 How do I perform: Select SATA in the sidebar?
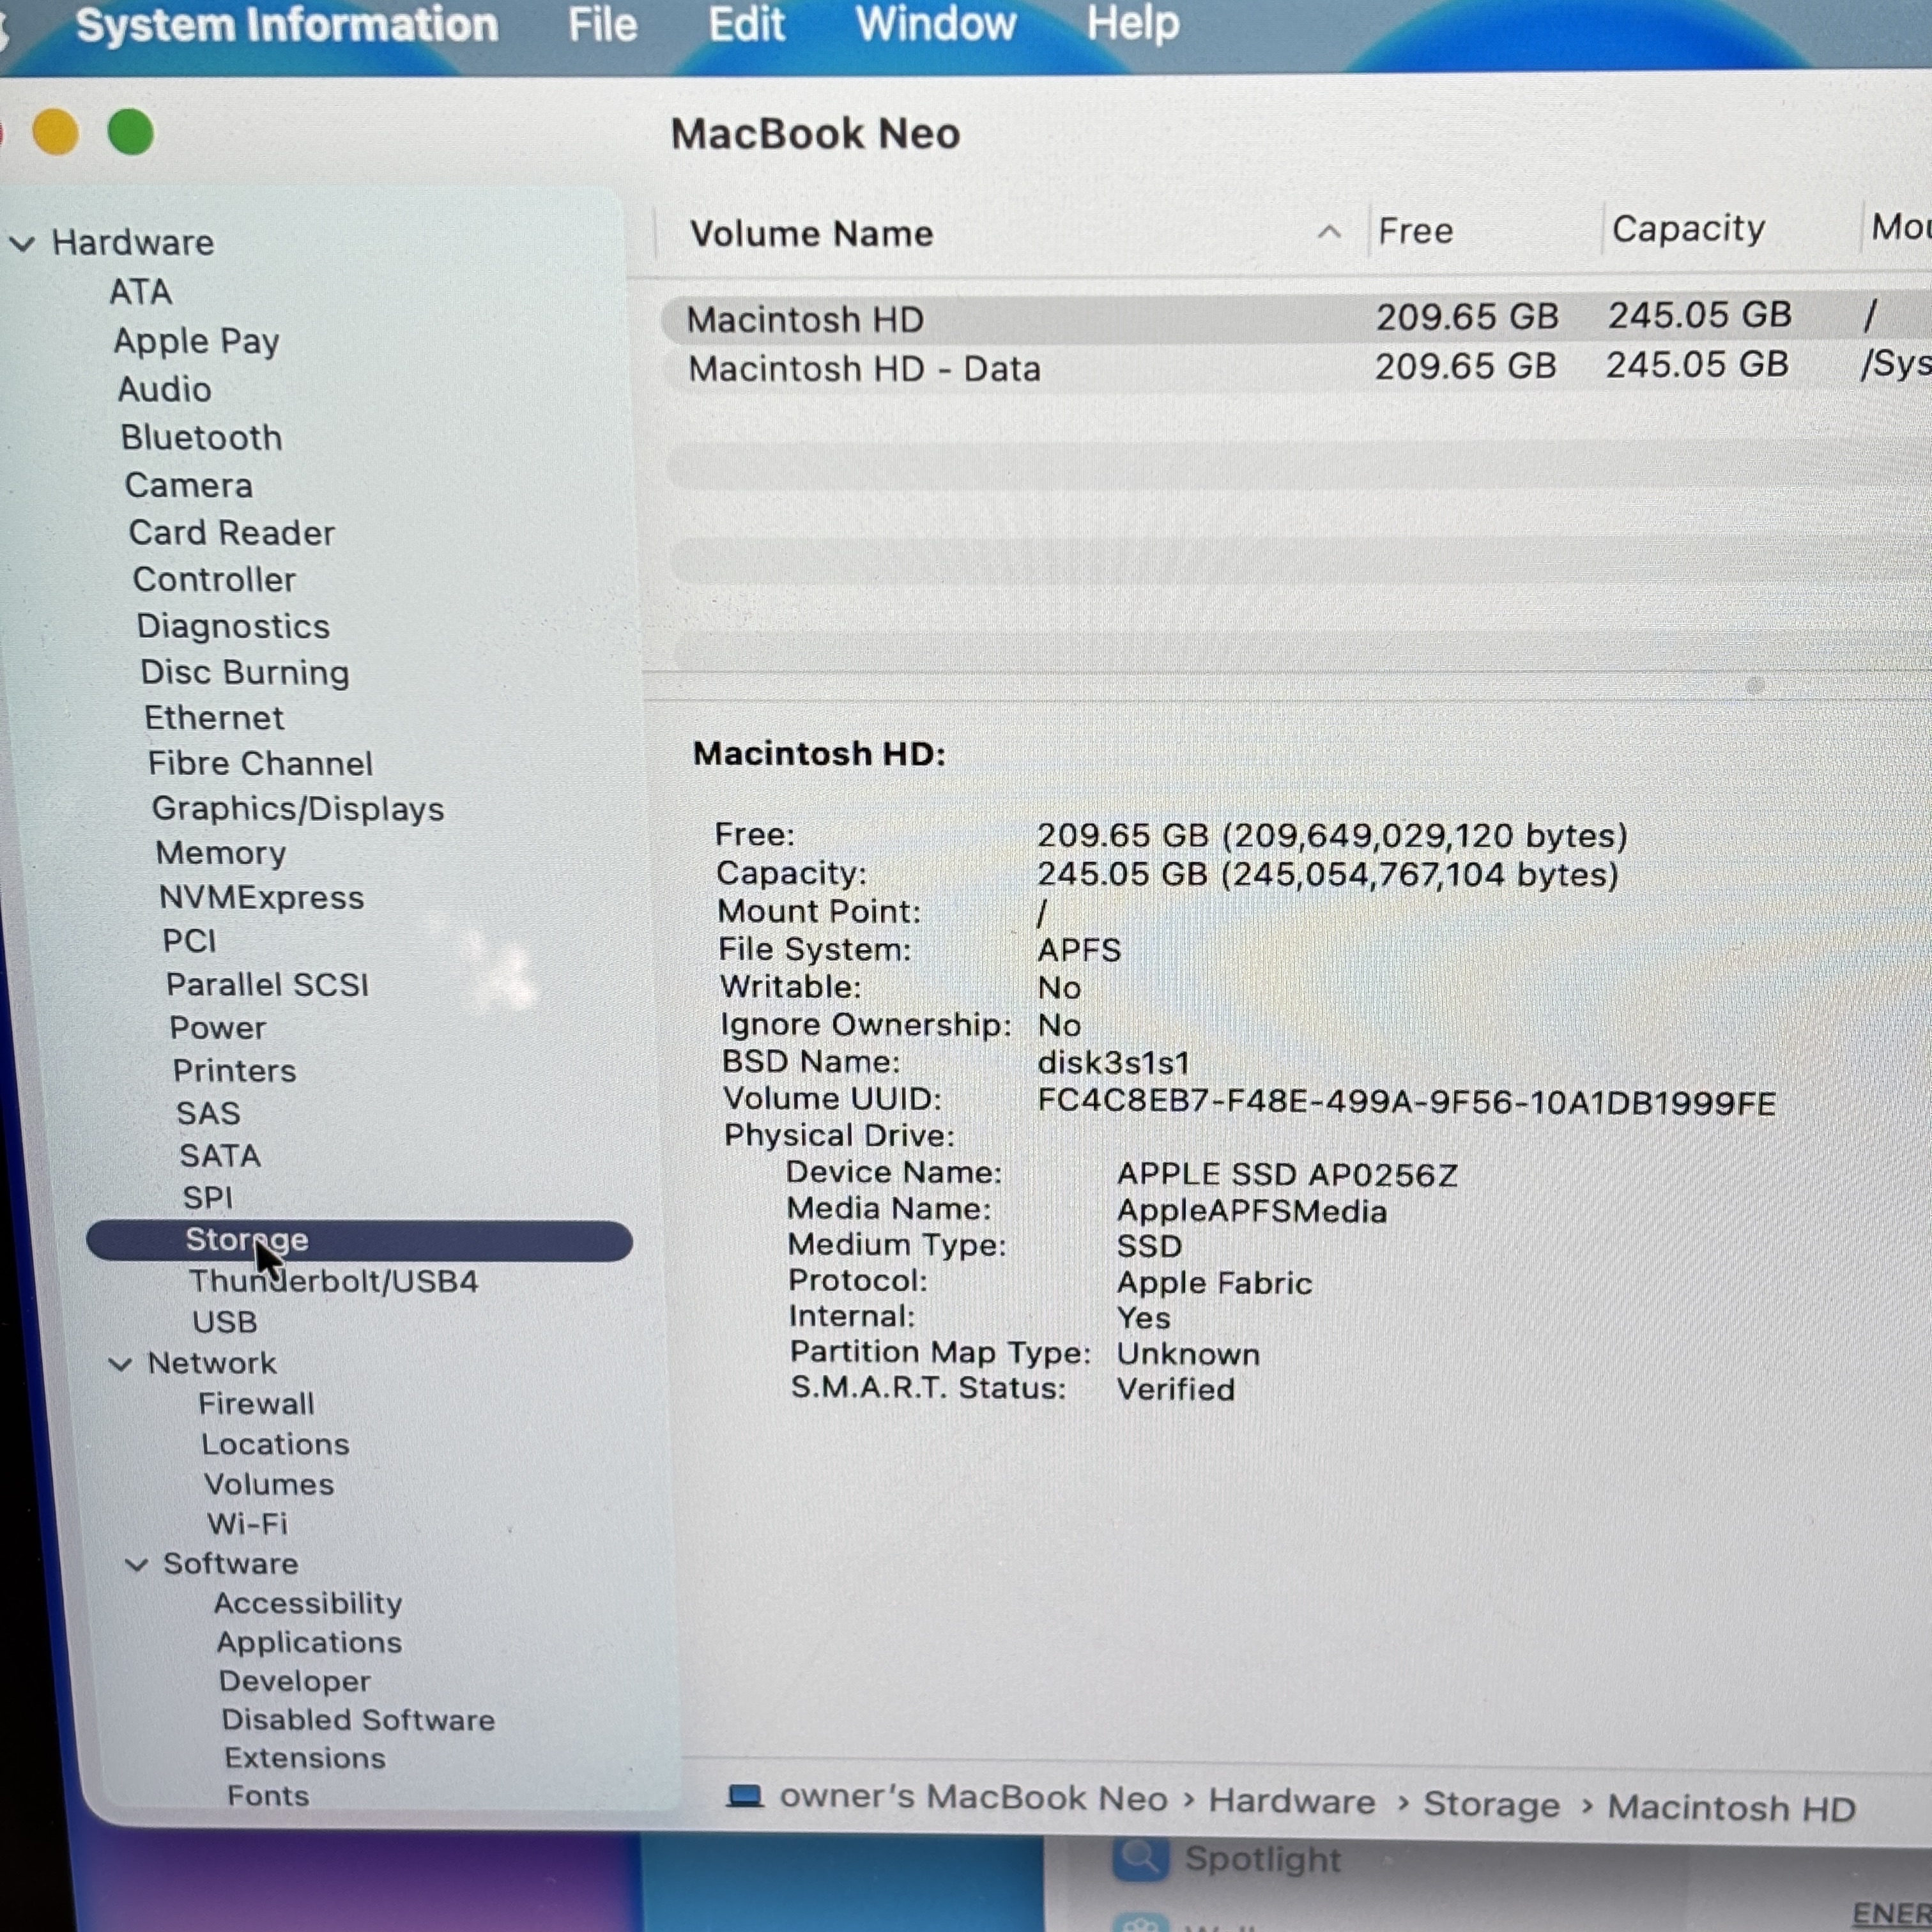[x=220, y=1155]
